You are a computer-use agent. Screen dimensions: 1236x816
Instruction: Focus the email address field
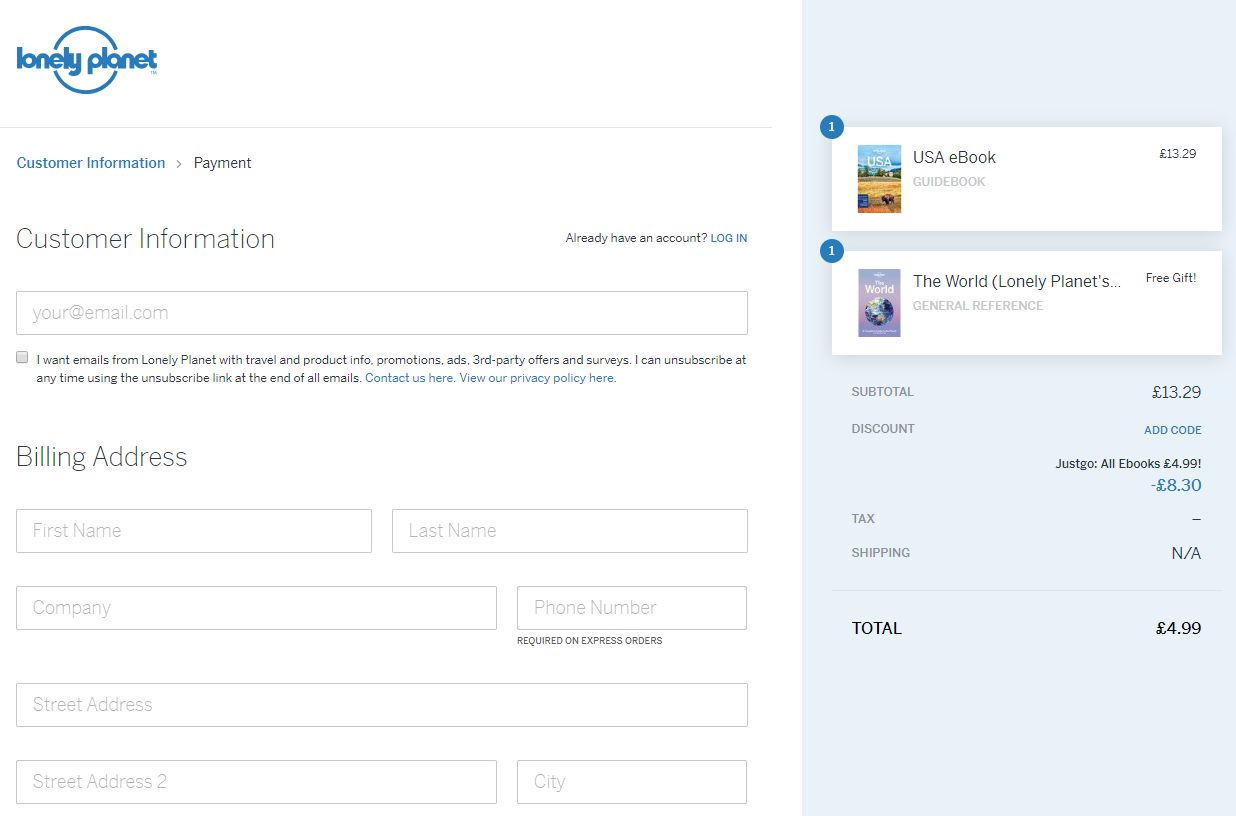(382, 313)
